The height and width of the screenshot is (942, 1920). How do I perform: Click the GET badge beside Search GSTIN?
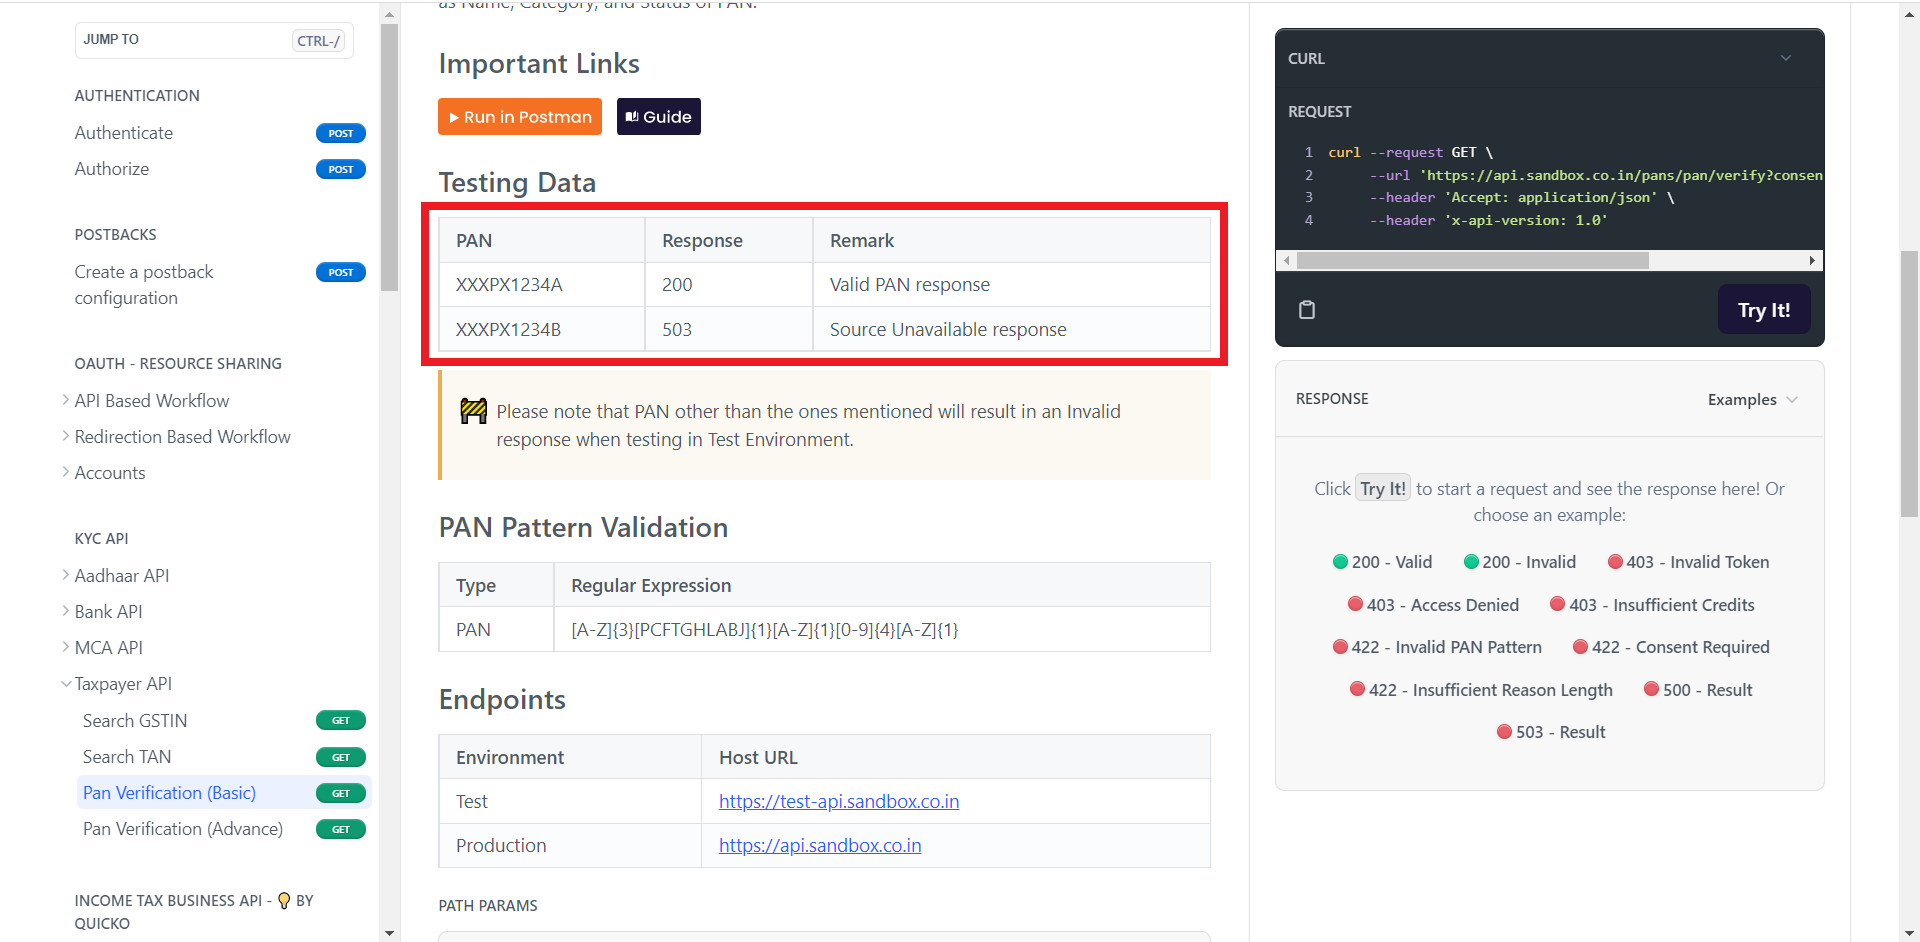pyautogui.click(x=341, y=720)
